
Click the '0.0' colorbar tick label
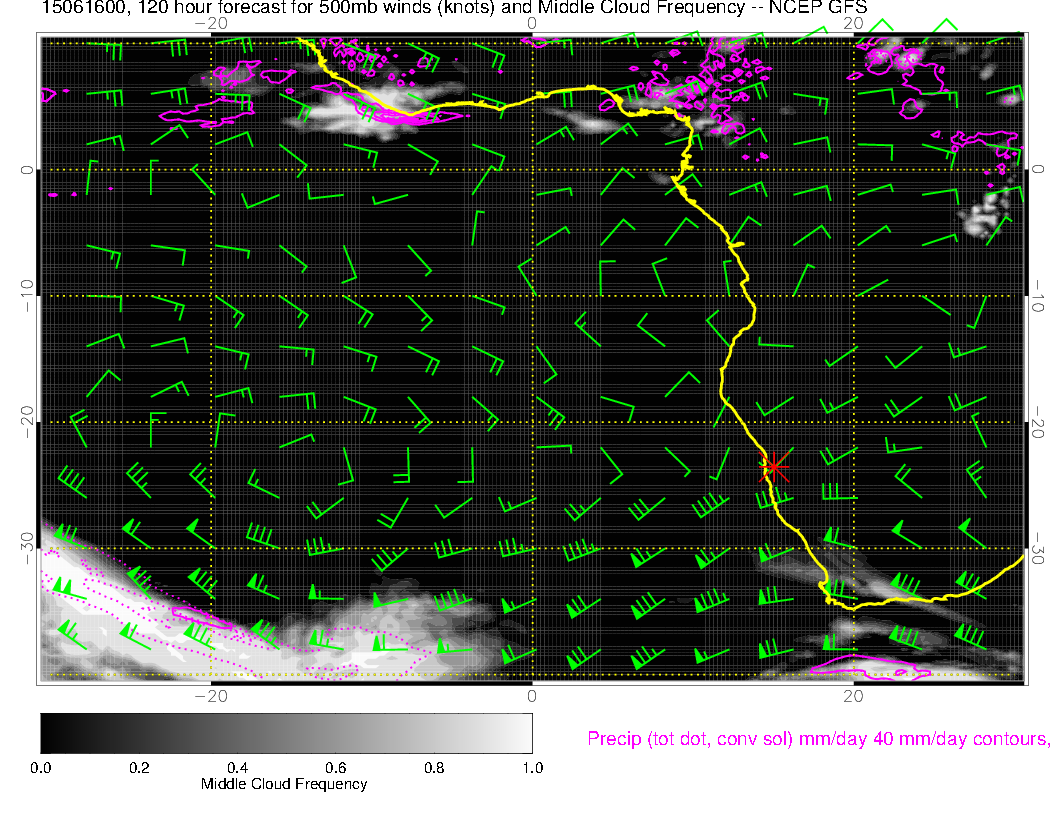pyautogui.click(x=40, y=768)
